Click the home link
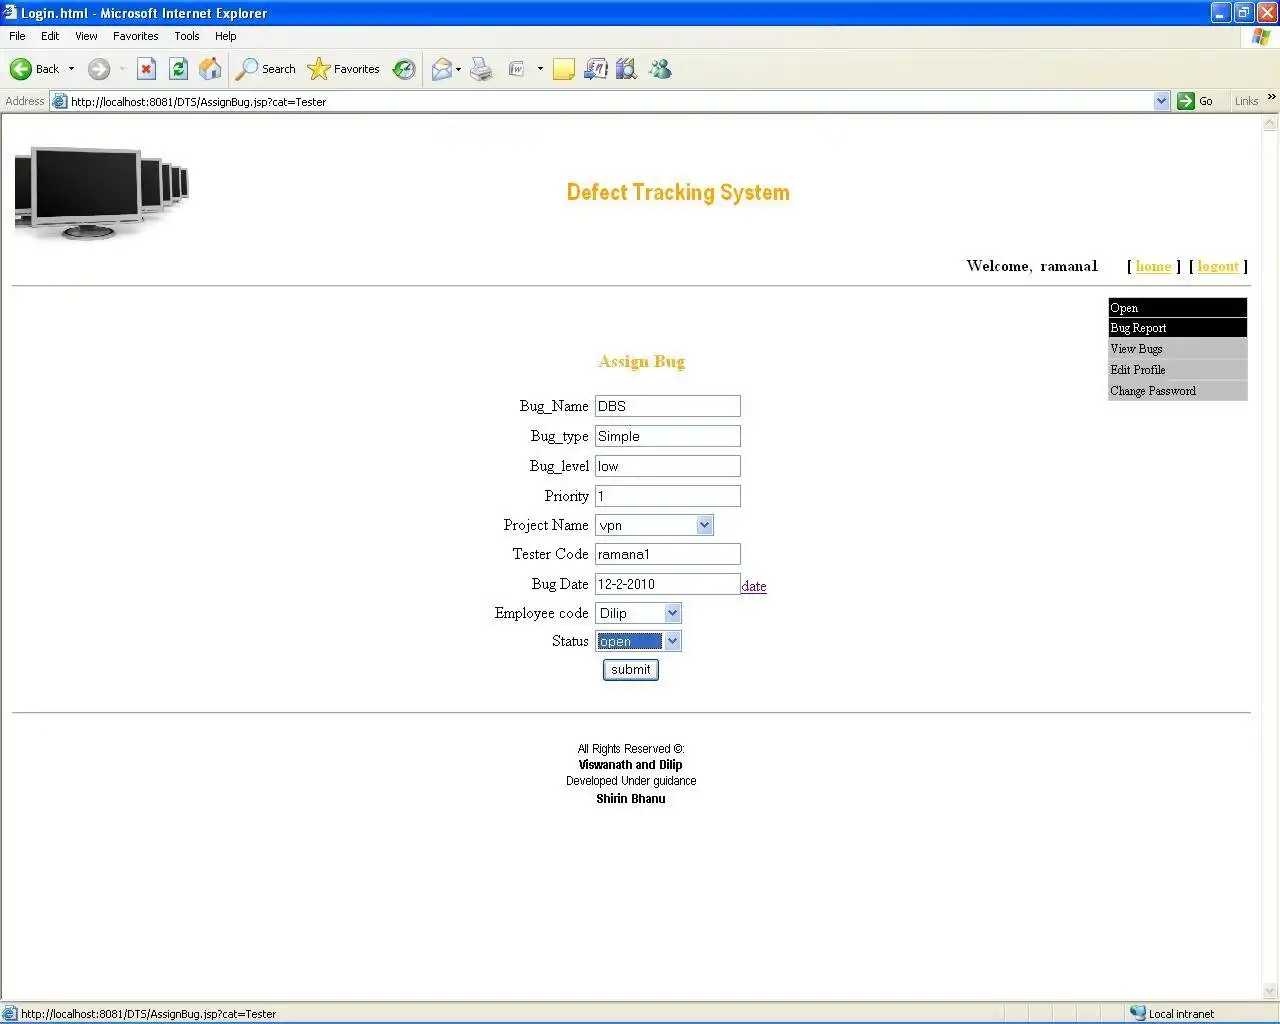 1153,266
